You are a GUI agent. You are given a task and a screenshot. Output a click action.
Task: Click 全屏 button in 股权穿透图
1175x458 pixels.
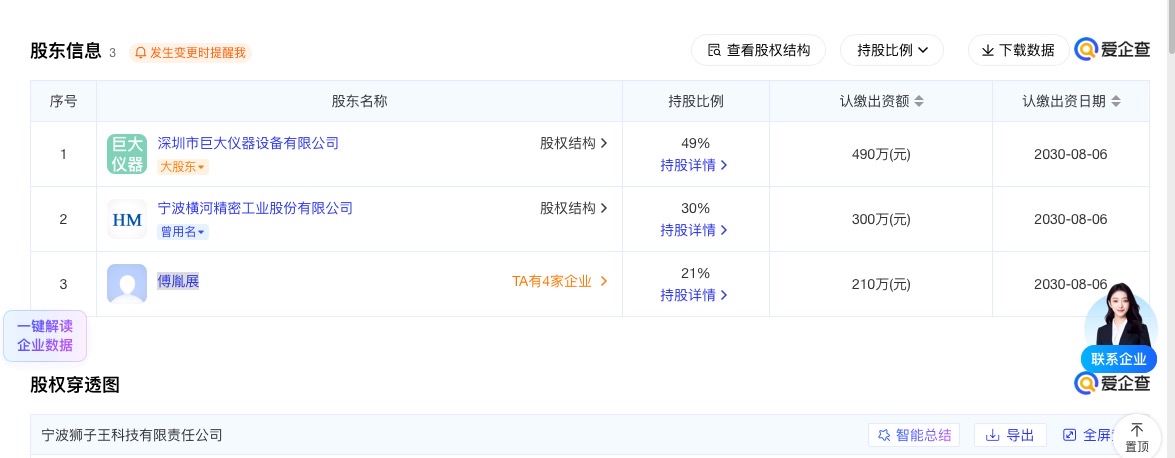(1087, 435)
